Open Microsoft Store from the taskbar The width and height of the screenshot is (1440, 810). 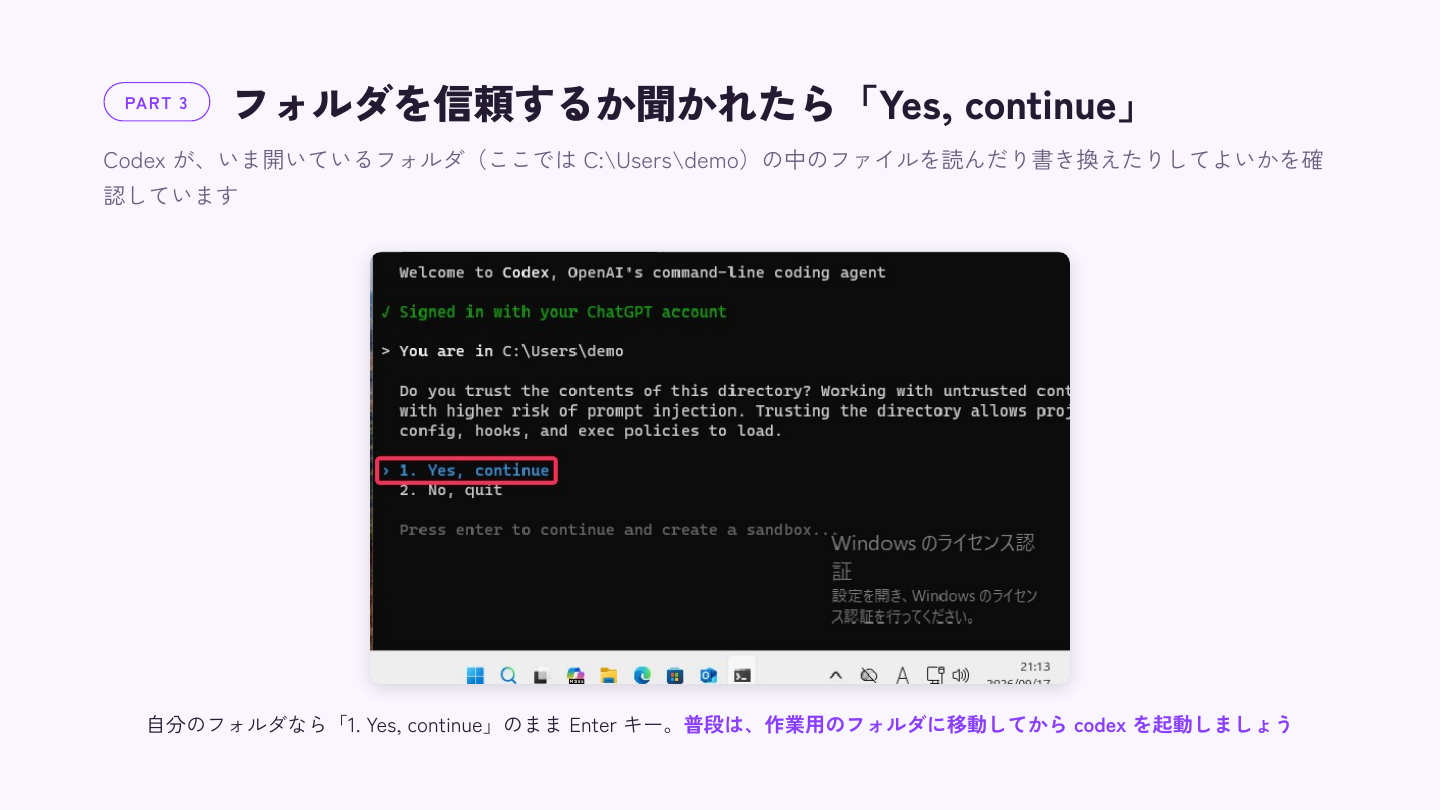(x=675, y=675)
